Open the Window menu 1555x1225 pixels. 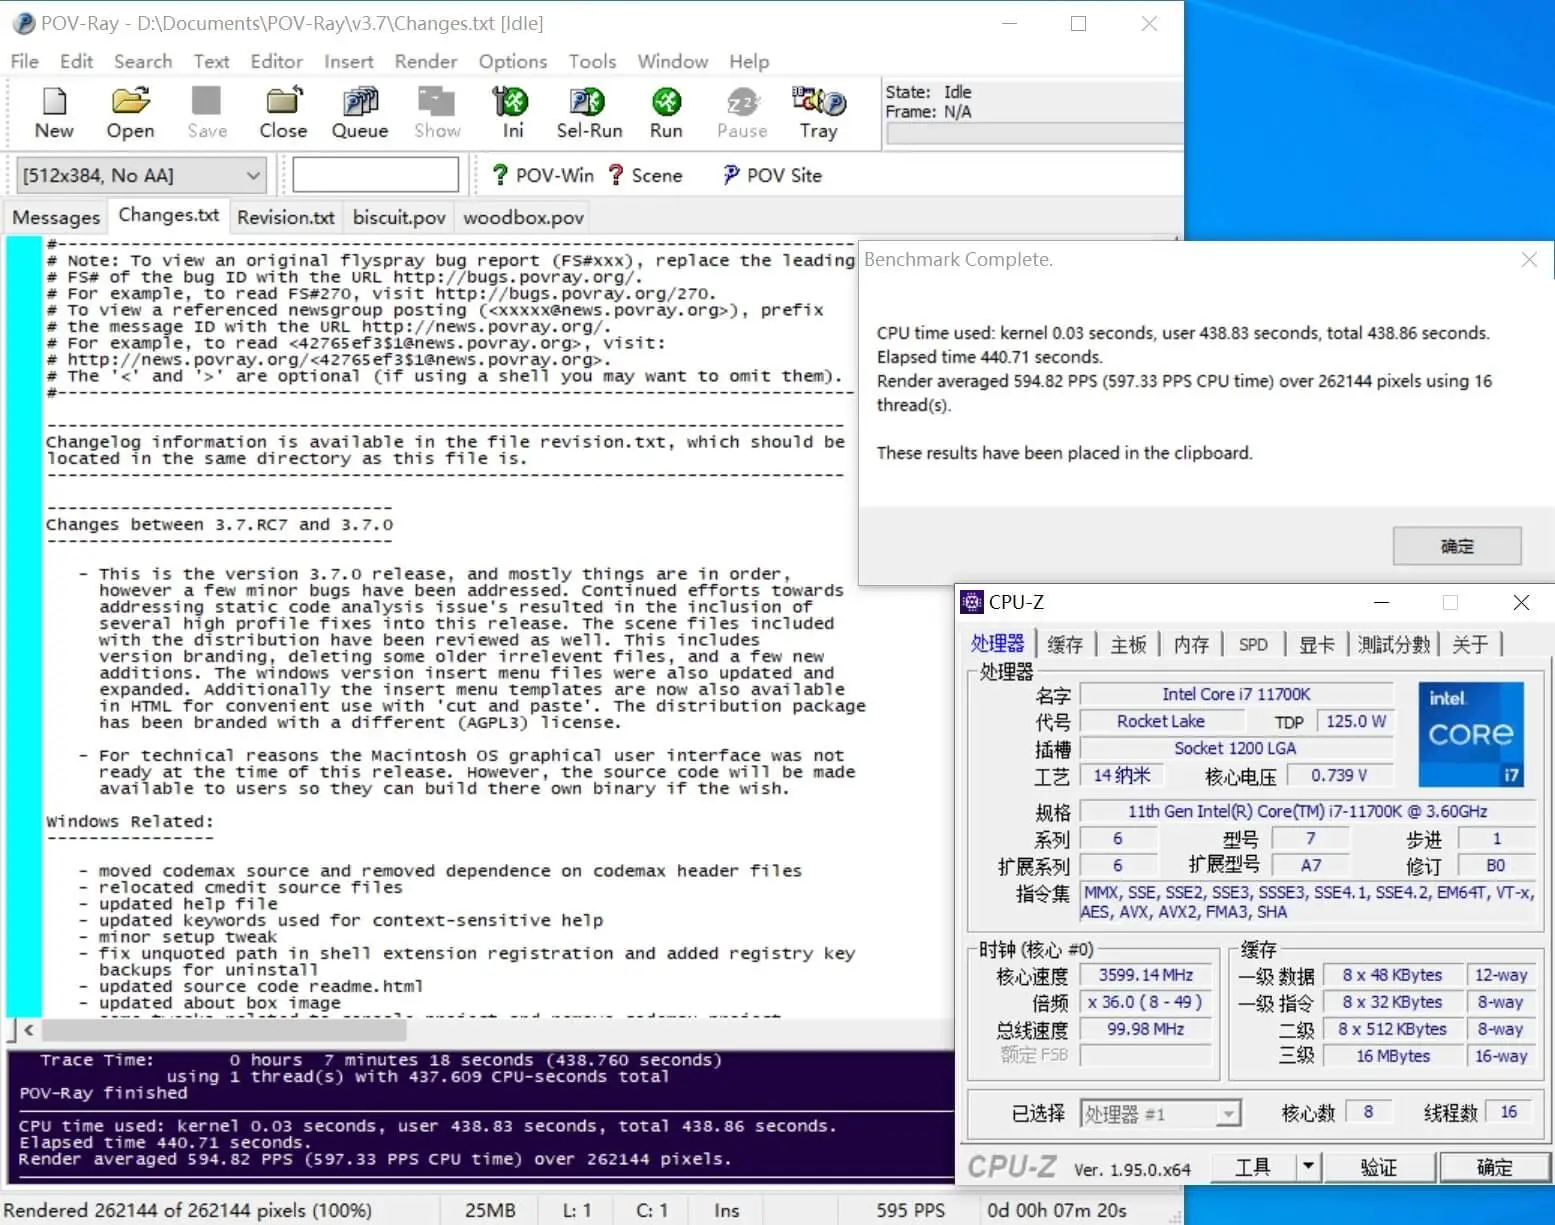click(673, 61)
